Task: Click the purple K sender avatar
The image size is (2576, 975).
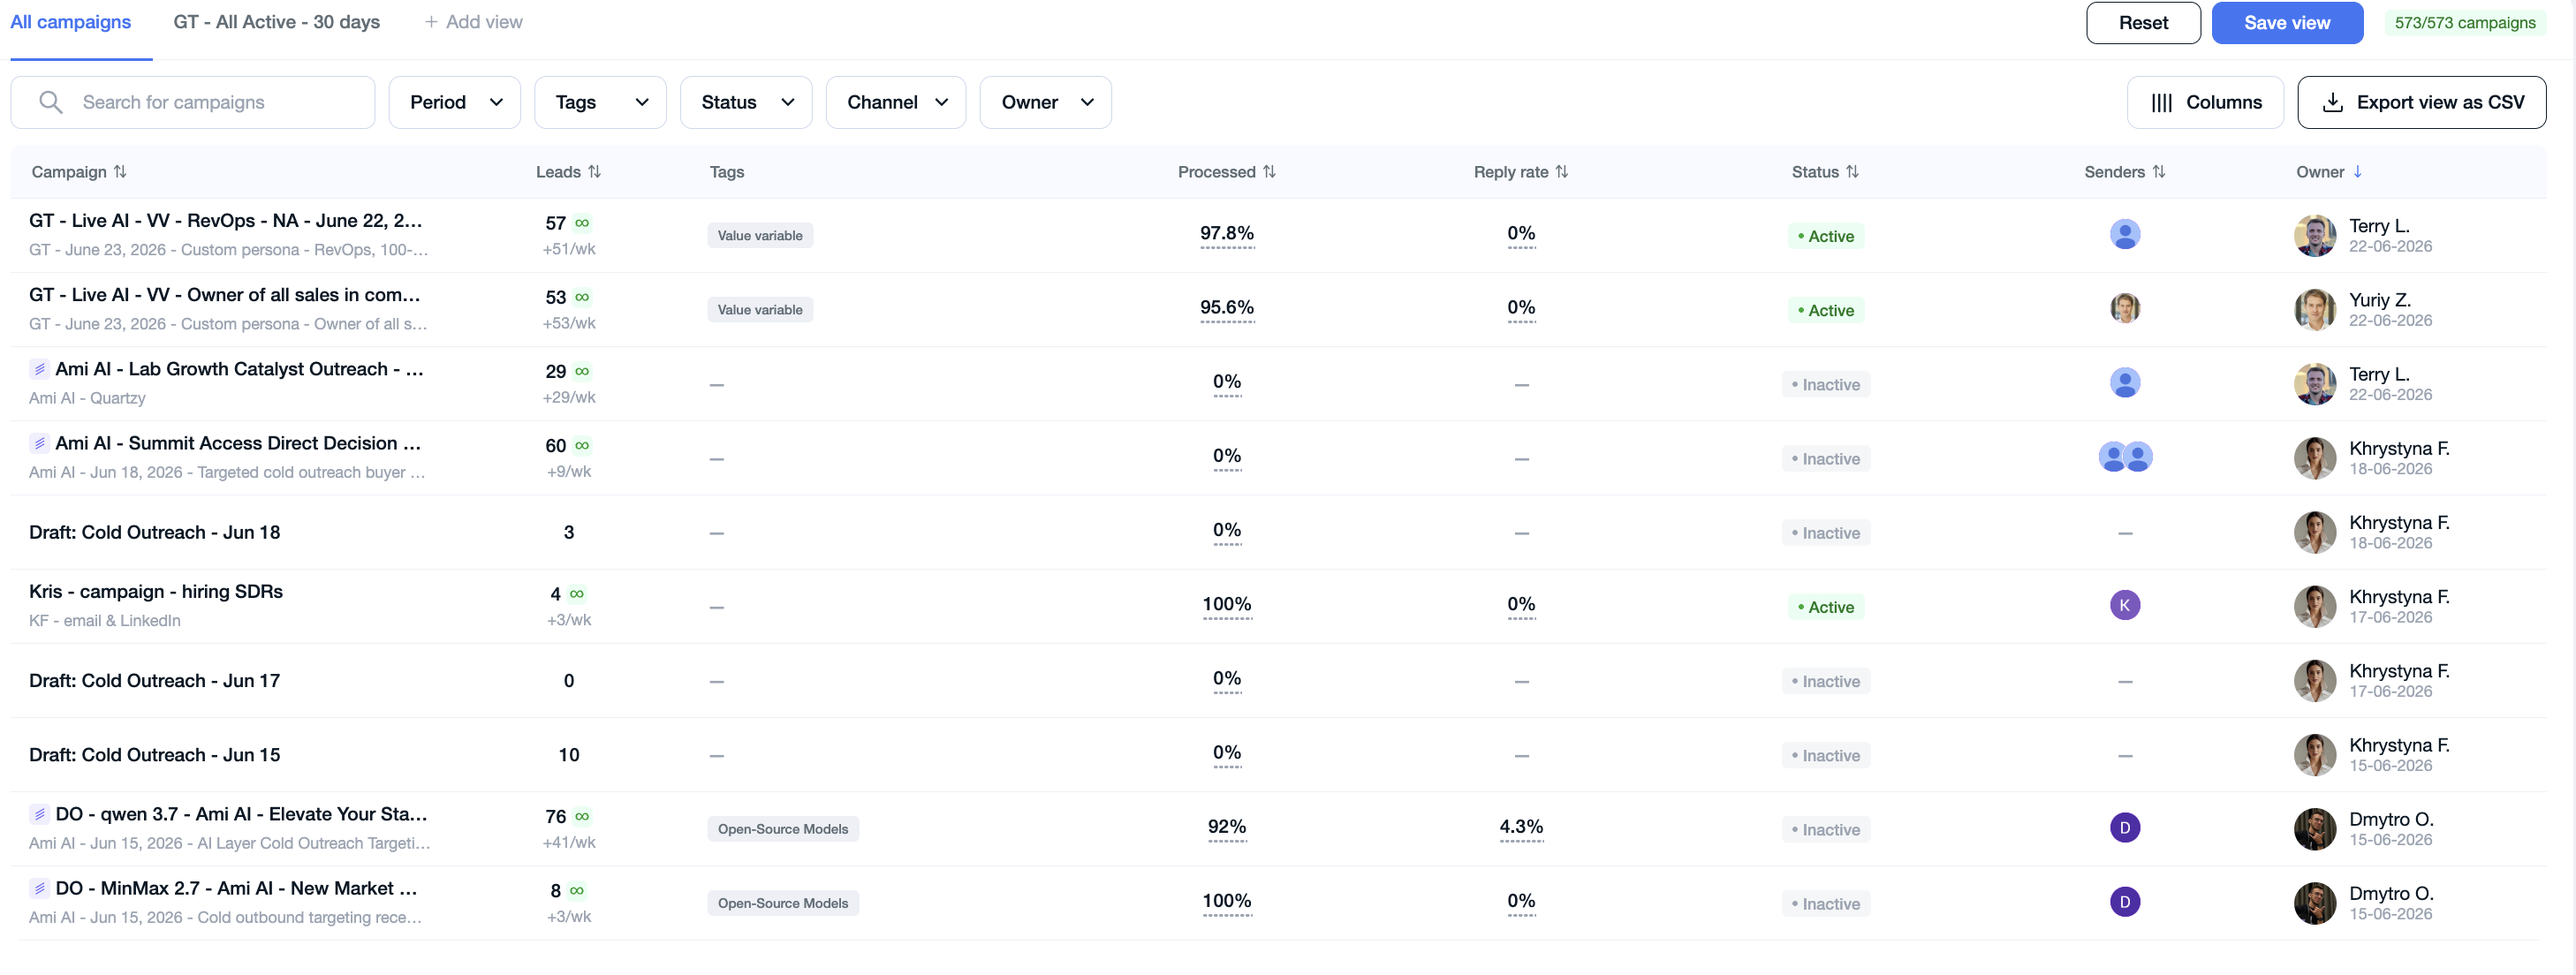Action: click(2124, 605)
